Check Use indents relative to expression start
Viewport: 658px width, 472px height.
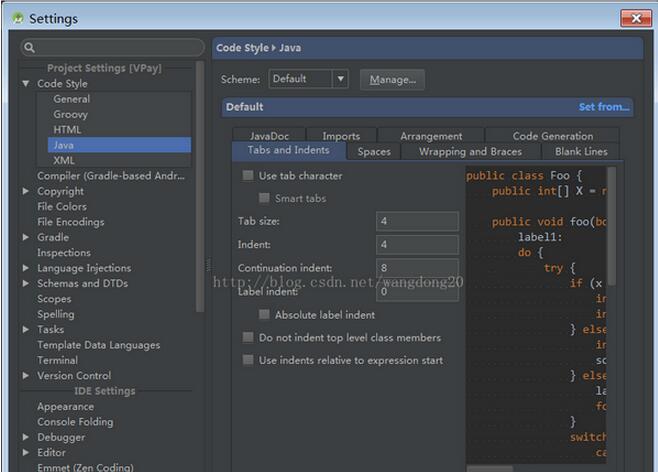tap(248, 360)
